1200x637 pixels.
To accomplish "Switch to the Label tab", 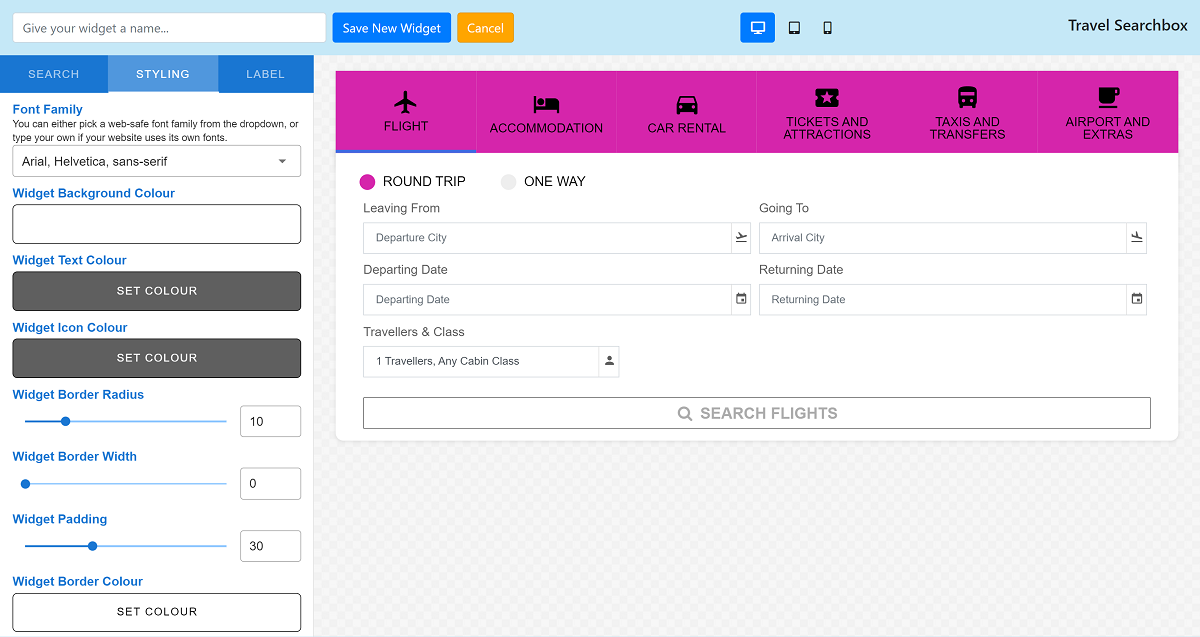I will click(x=266, y=74).
